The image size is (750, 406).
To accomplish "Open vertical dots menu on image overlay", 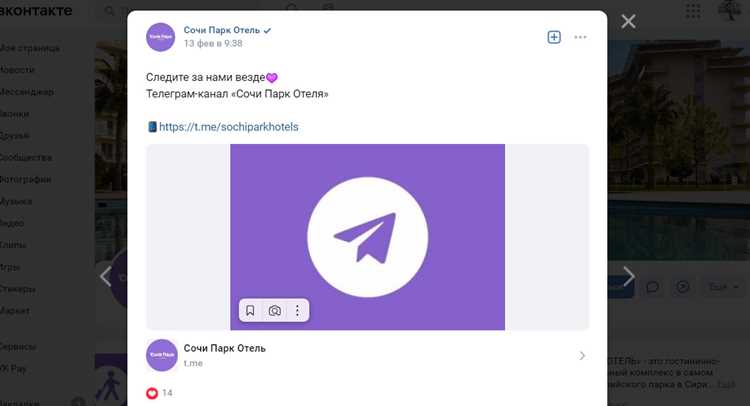I will point(298,311).
